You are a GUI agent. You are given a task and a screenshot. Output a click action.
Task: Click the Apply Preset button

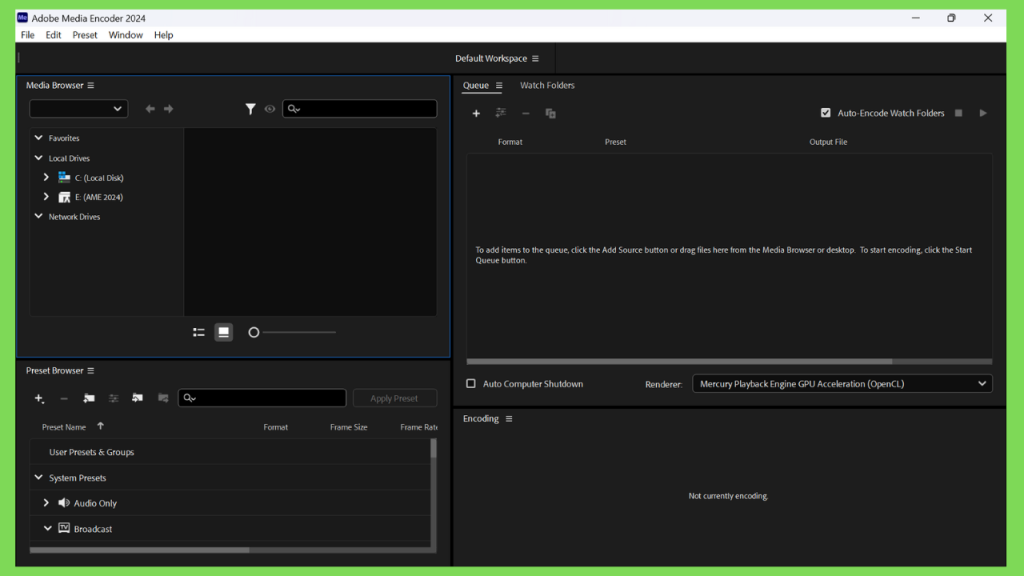(394, 398)
